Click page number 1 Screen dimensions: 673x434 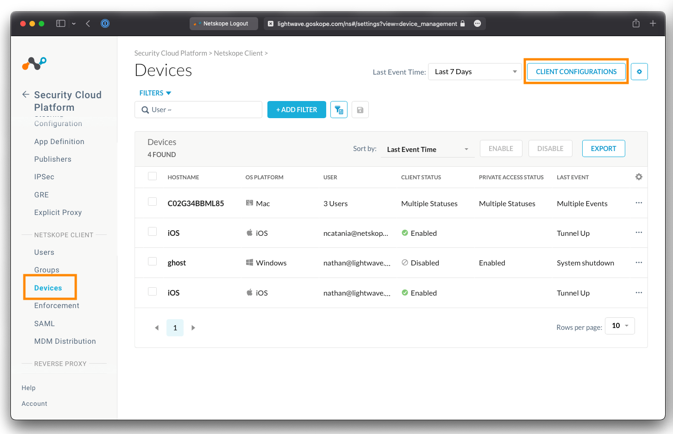(x=175, y=328)
